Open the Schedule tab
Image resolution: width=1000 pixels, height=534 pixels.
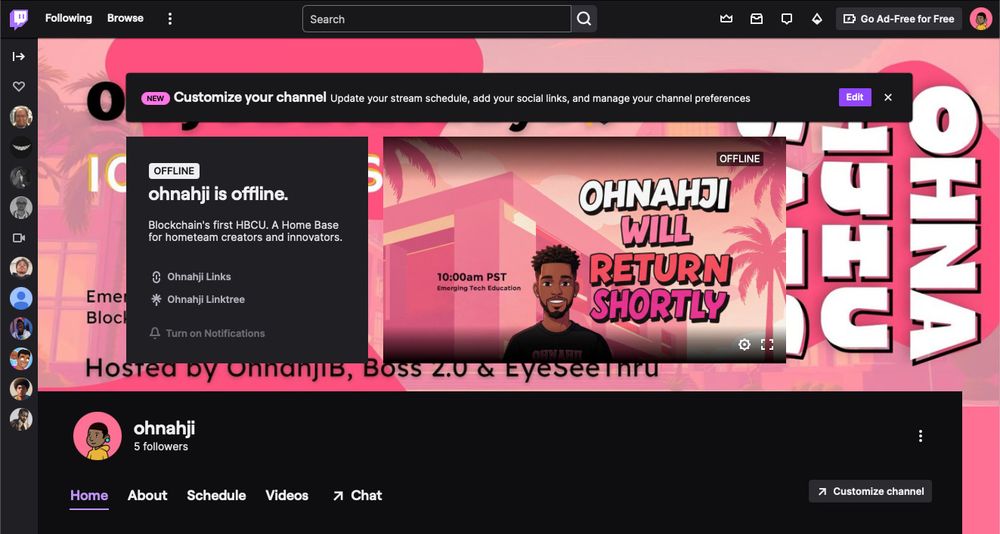click(216, 495)
